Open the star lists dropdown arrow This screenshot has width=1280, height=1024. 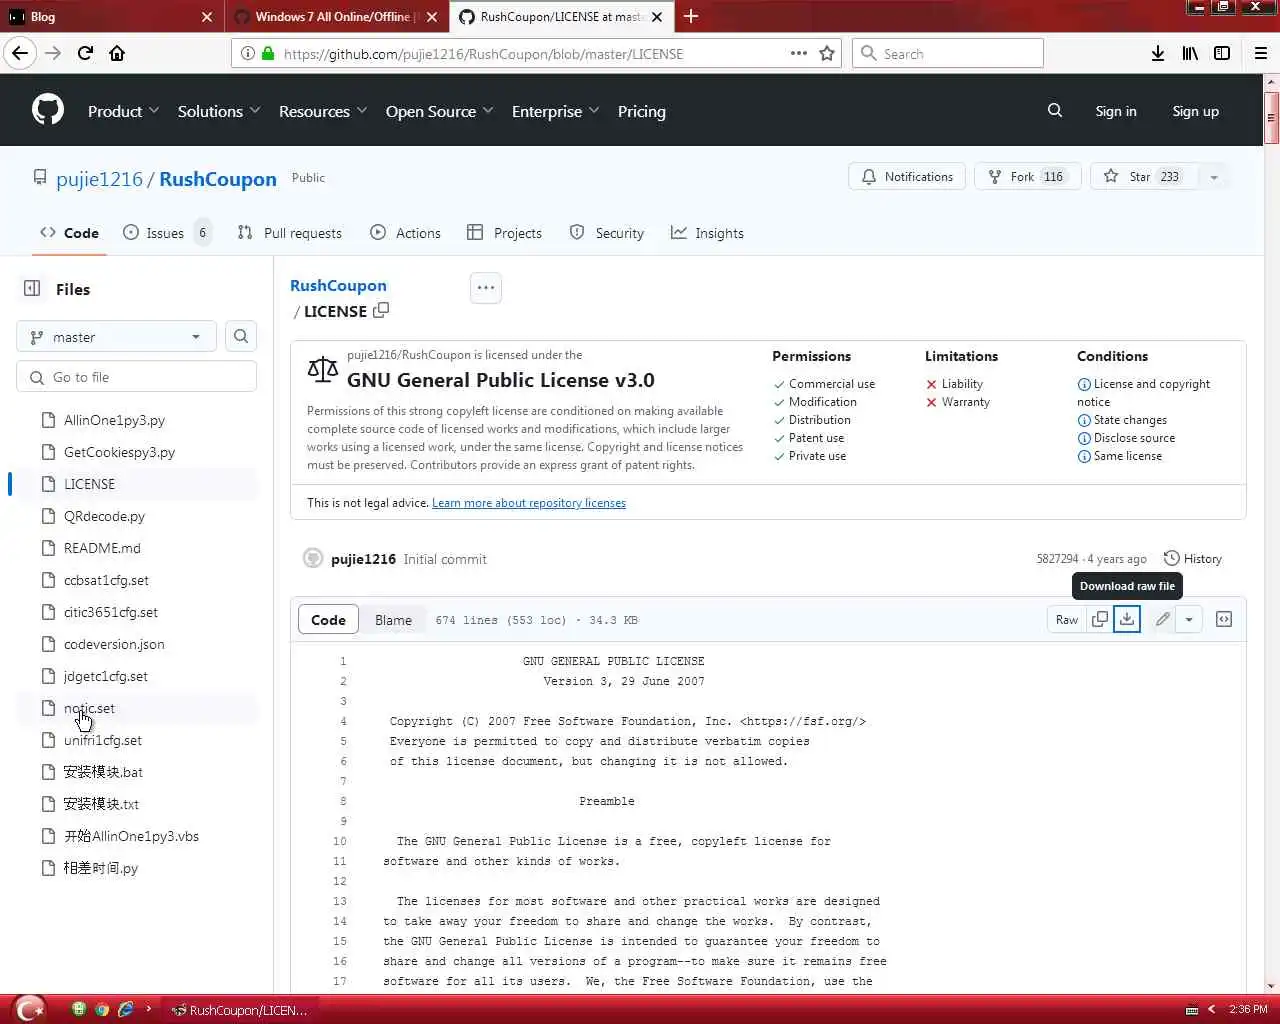click(1214, 177)
